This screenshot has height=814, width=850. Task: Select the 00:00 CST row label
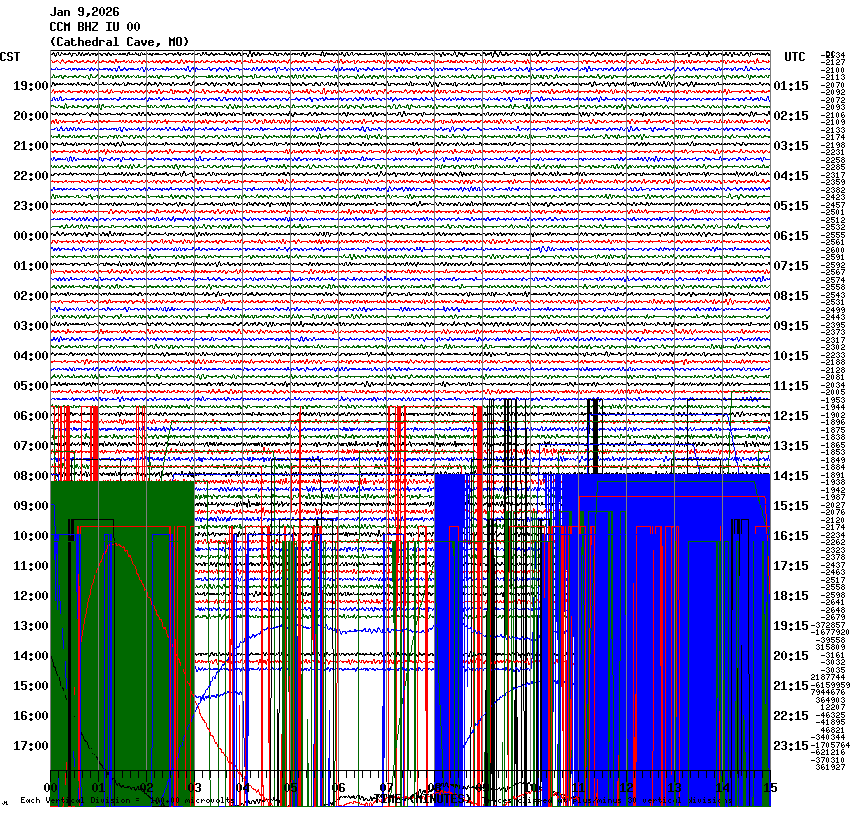30,236
